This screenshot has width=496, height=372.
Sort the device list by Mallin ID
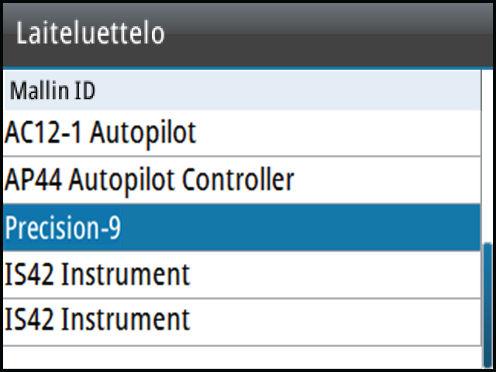pos(242,90)
